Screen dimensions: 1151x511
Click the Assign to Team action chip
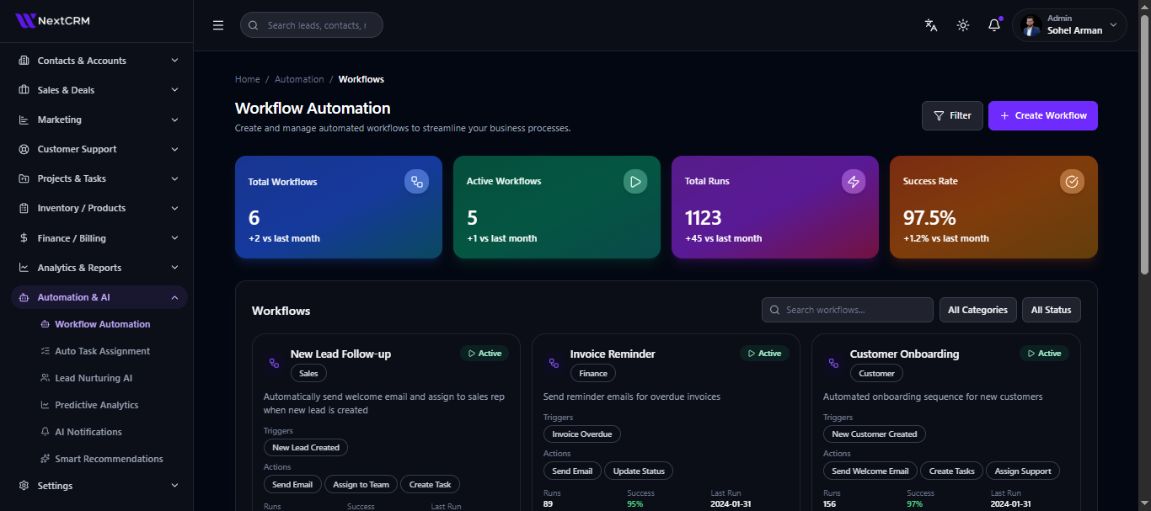(361, 484)
